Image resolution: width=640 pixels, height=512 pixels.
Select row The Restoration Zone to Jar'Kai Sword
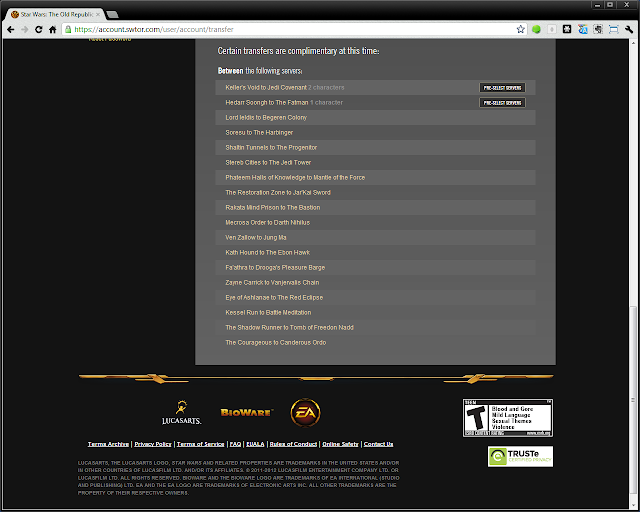pos(375,193)
